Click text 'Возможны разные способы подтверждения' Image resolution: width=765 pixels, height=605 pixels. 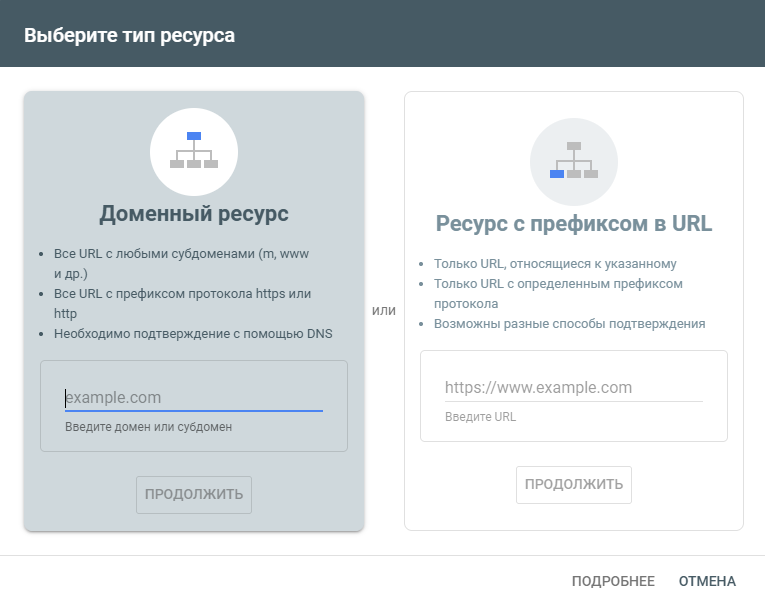click(569, 324)
